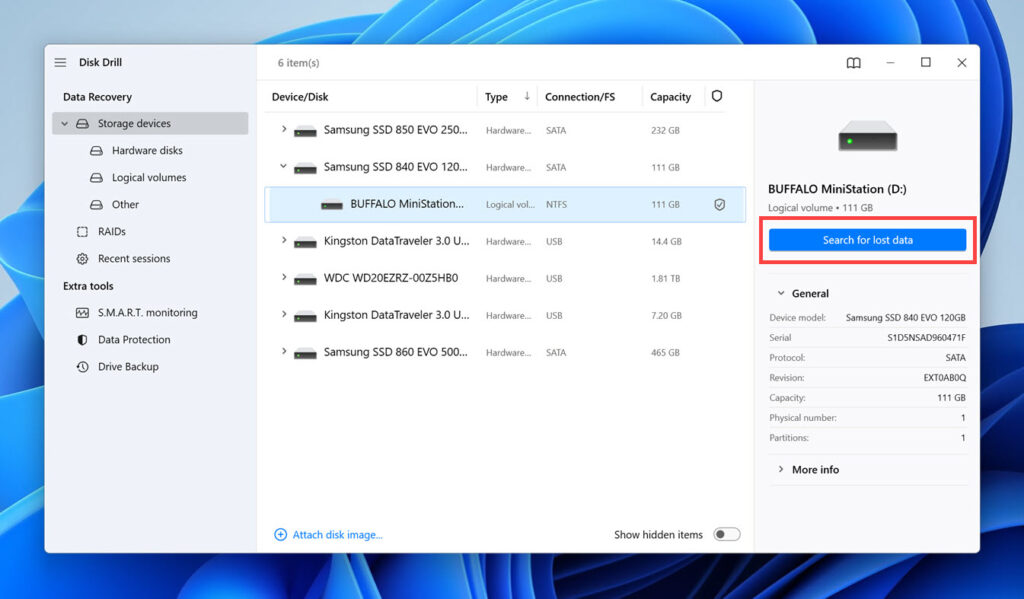
Task: Expand the Samsung SSD 850 EVO entry
Action: [283, 130]
